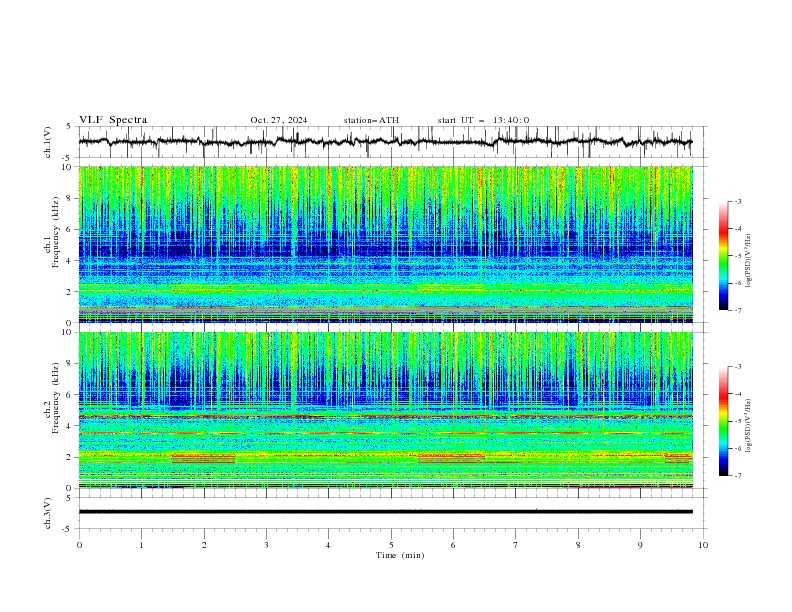Click the "log(PSD)(V²/Hz)" label beside ch.2 colorbar
This screenshot has width=792, height=612.
pos(749,426)
